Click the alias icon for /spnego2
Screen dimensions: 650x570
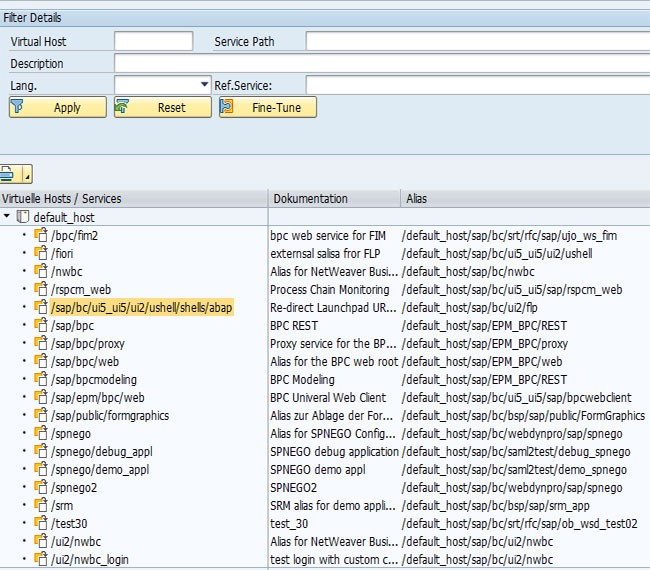click(x=41, y=487)
